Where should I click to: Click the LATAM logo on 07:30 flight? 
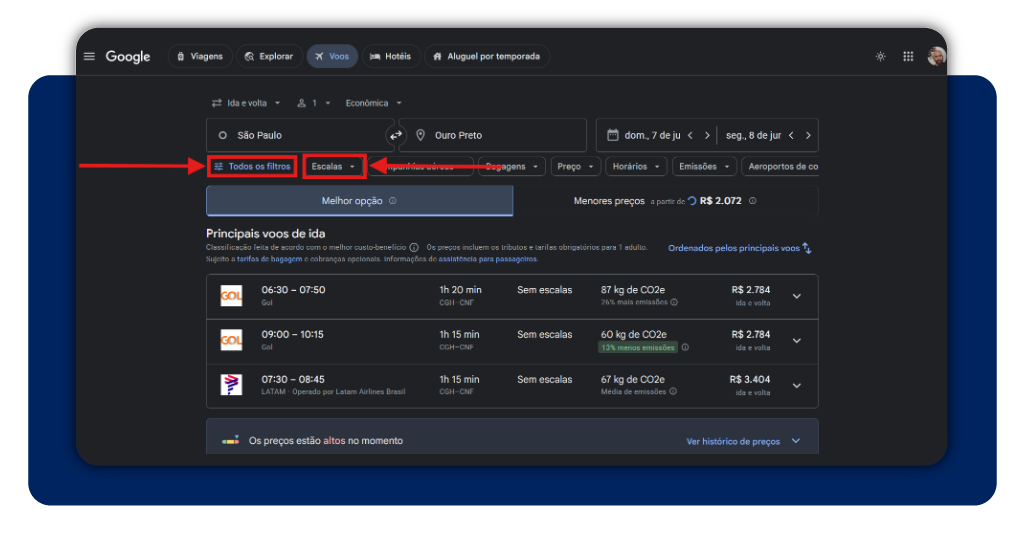click(x=231, y=385)
